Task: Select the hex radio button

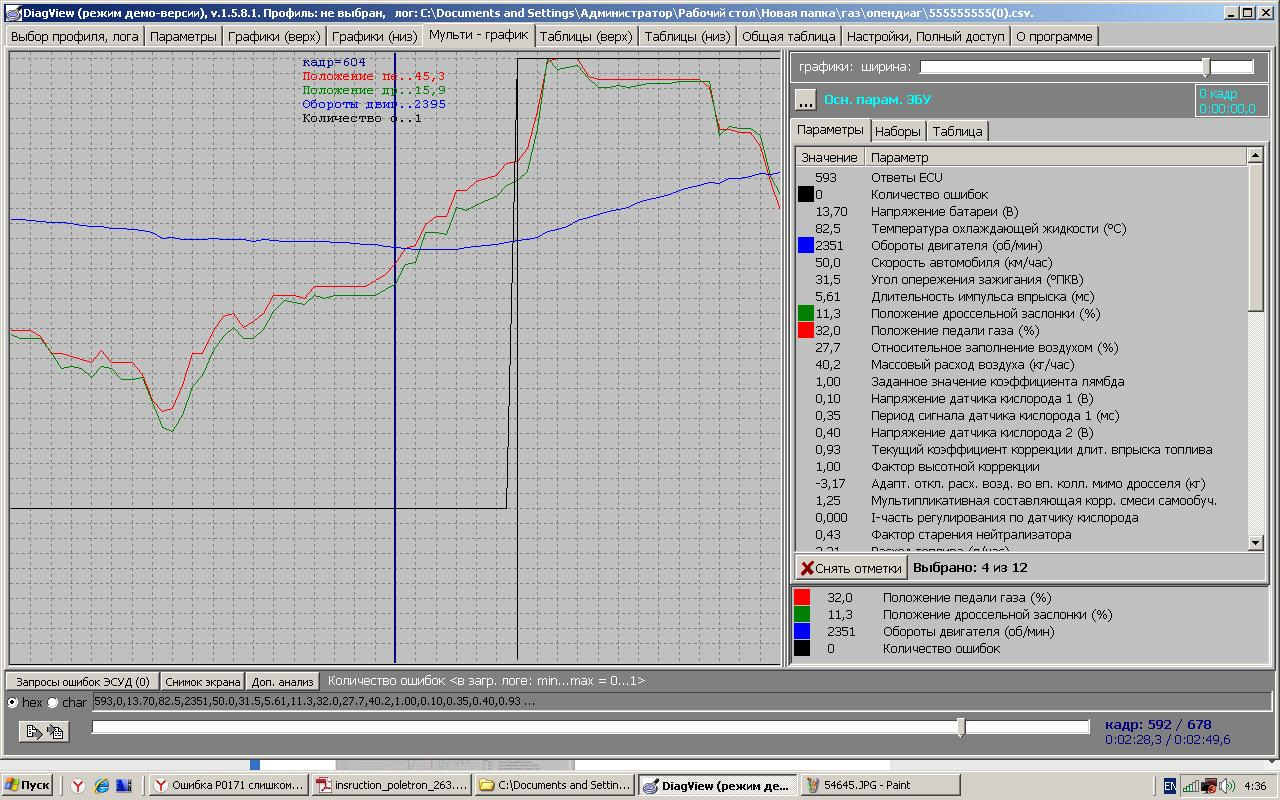Action: click(x=12, y=702)
